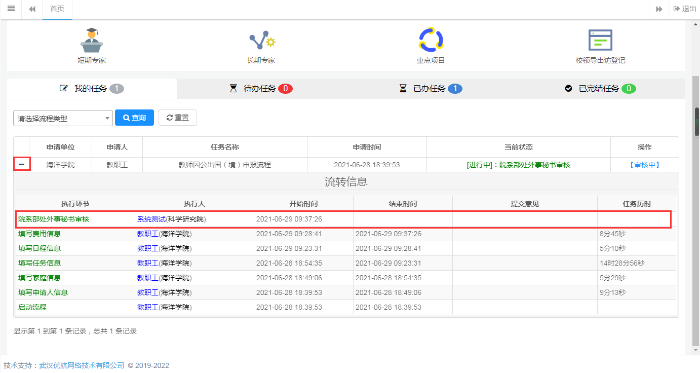Screen dimensions: 700x373
Task: Click the edit pencil icon of 我的任务
Action: (64, 88)
